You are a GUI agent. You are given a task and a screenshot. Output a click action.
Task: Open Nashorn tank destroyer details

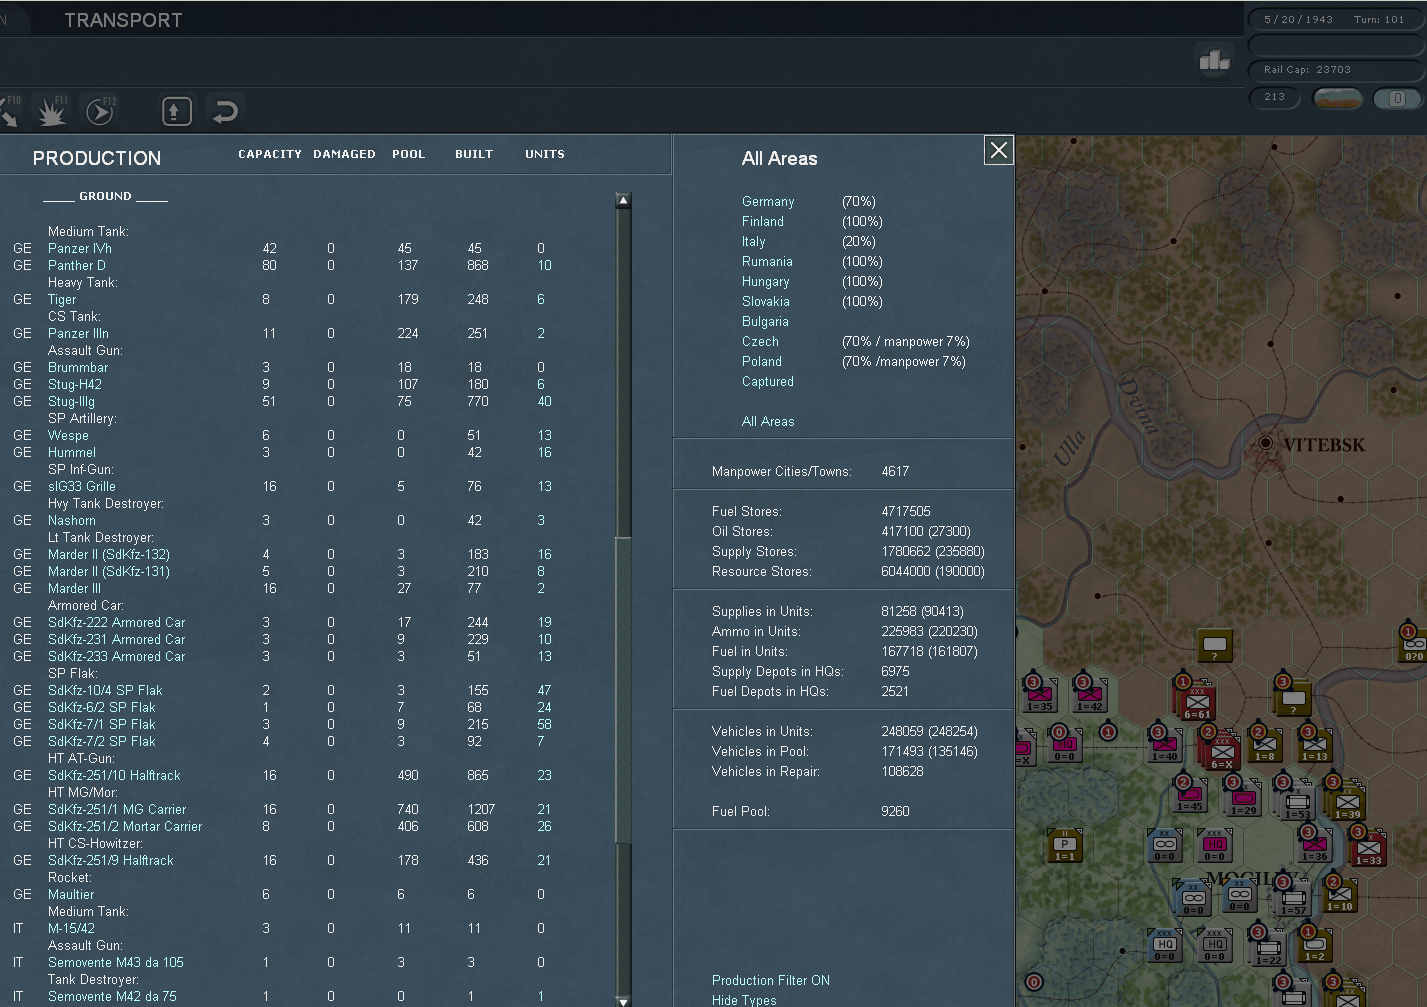[72, 521]
